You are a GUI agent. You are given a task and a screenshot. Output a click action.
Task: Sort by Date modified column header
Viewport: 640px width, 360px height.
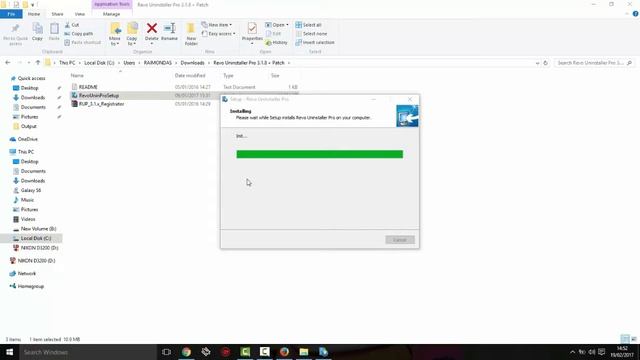[190, 76]
